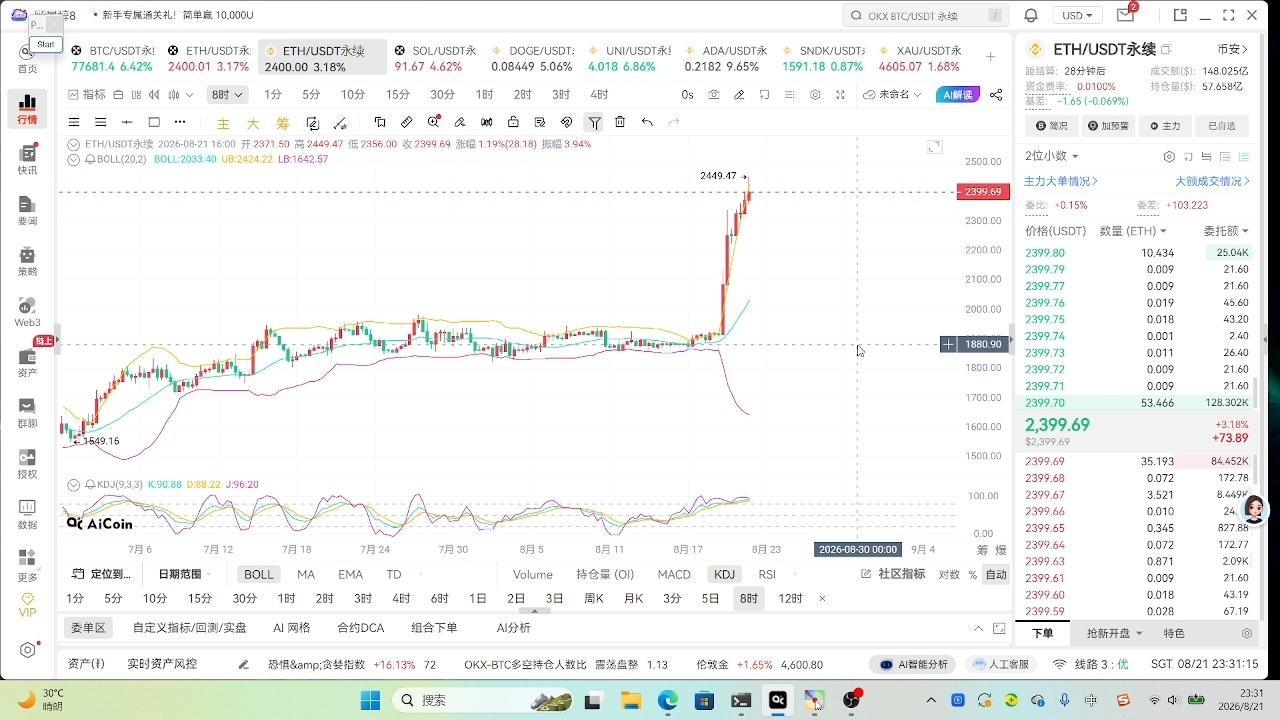This screenshot has height=720, width=1280.
Task: Open File Explorer from taskbar
Action: pos(631,700)
